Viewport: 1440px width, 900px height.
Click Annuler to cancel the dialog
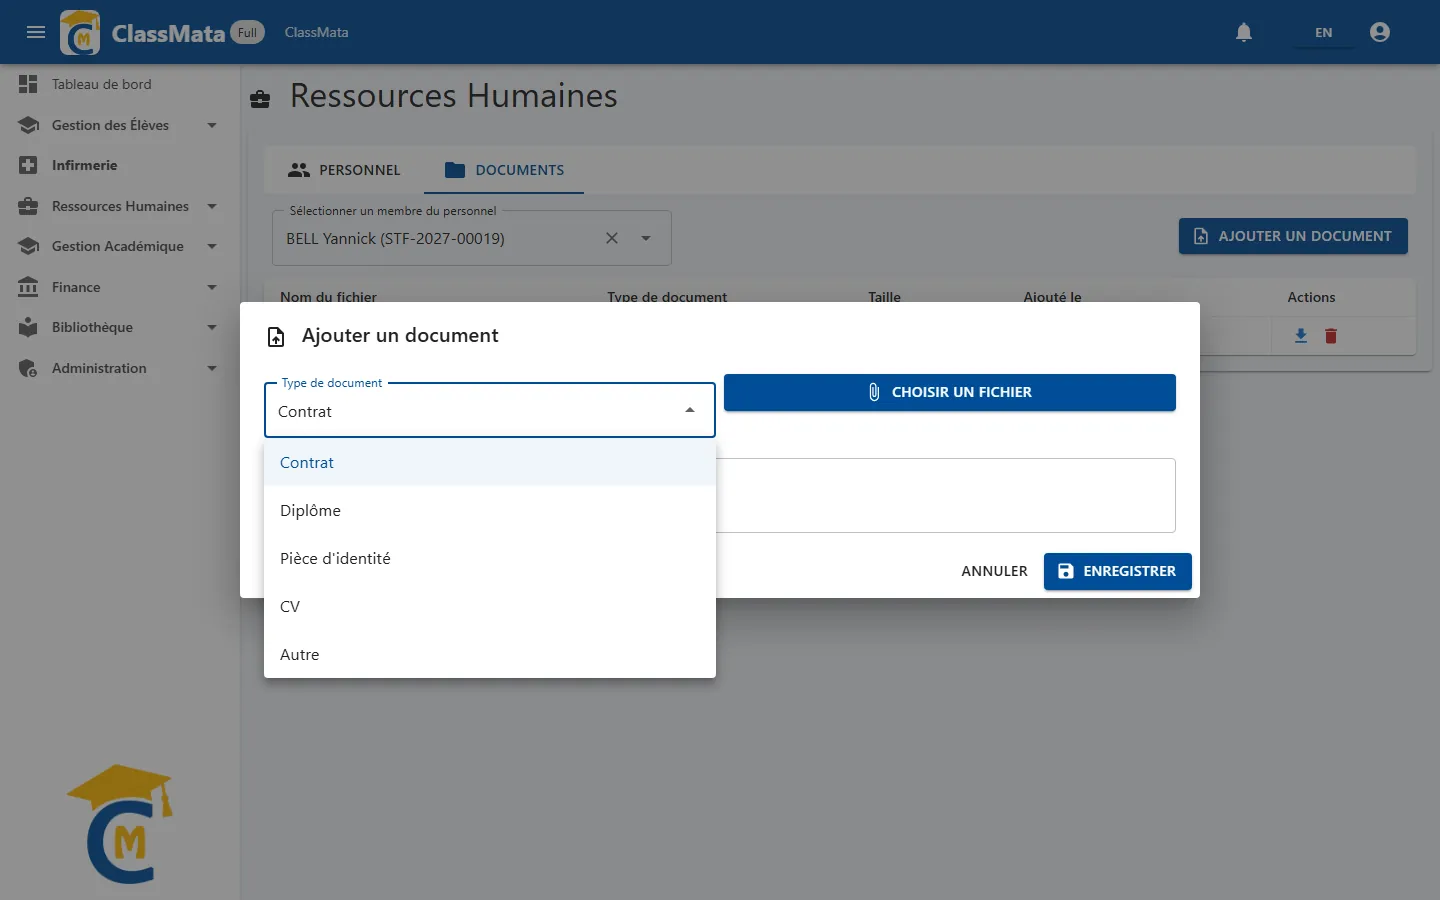(x=994, y=571)
